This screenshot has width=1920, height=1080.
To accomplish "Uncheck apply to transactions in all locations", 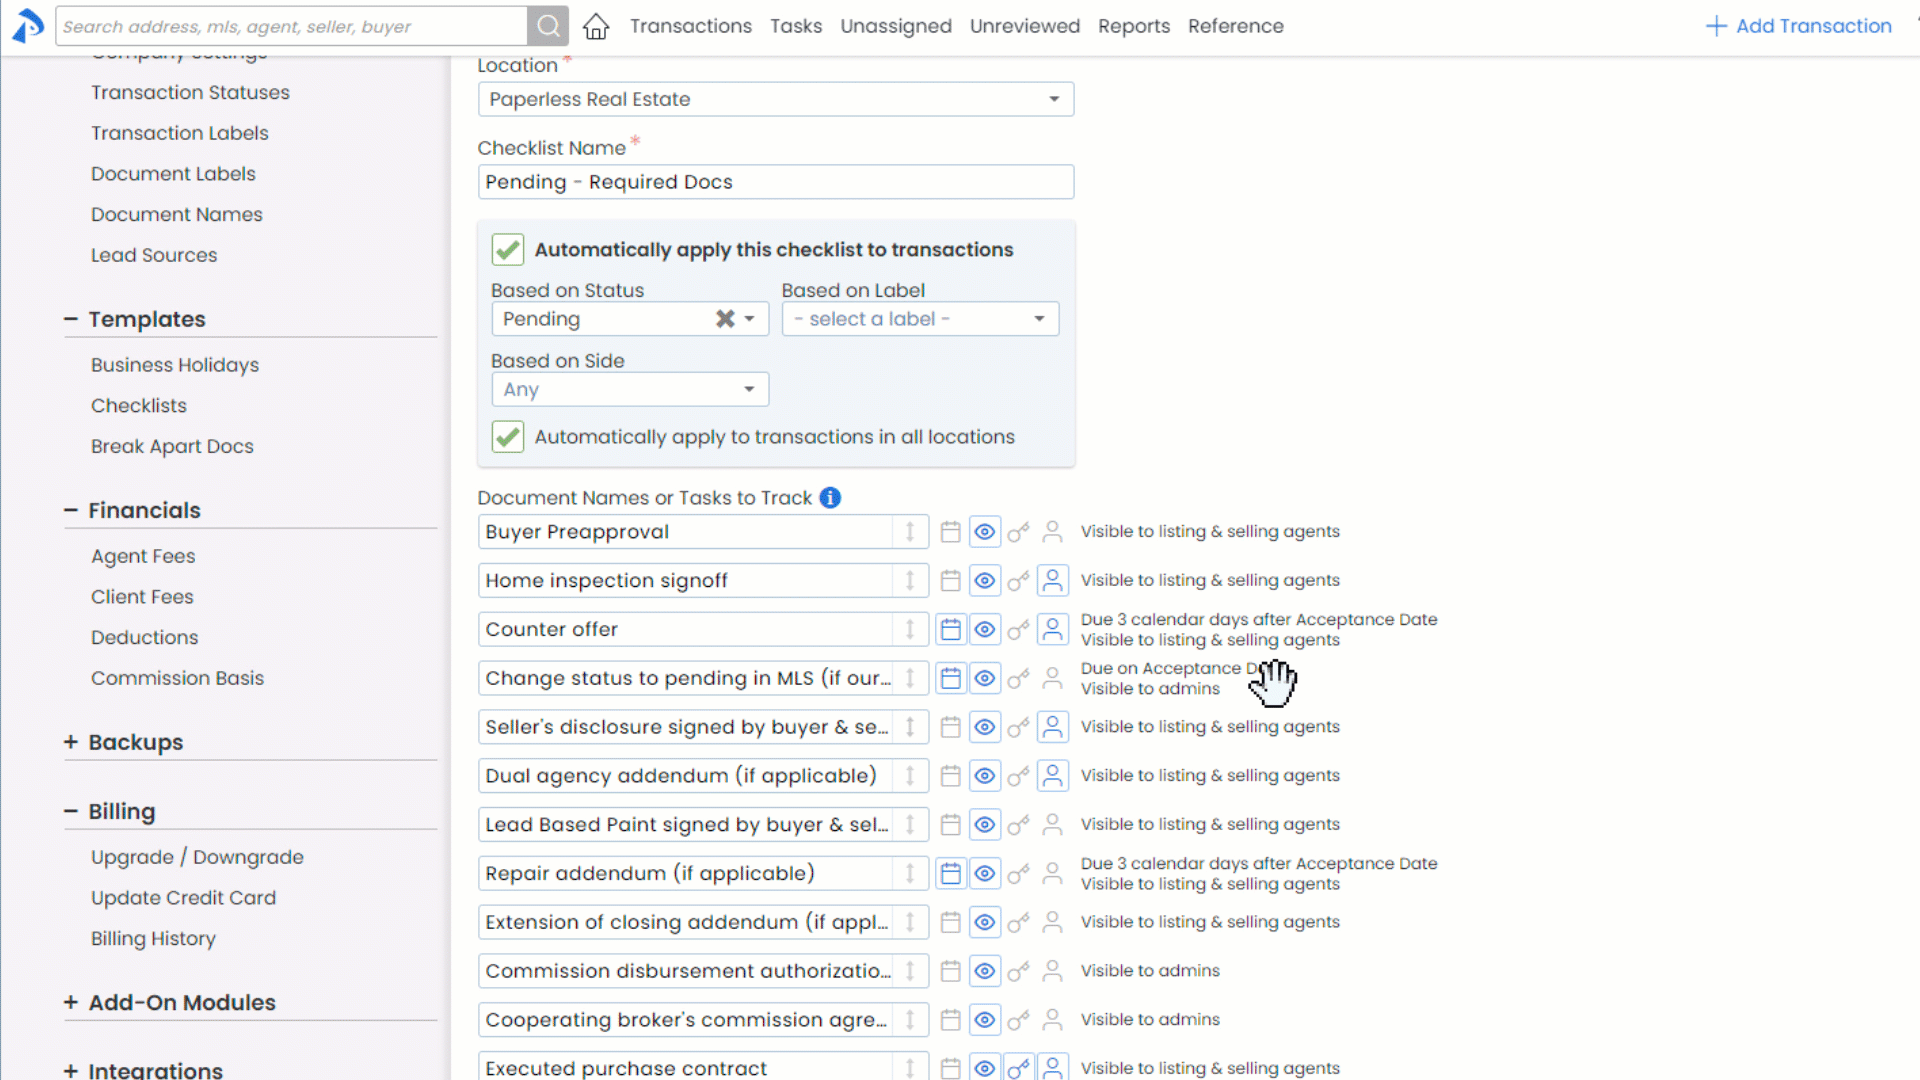I will (508, 437).
